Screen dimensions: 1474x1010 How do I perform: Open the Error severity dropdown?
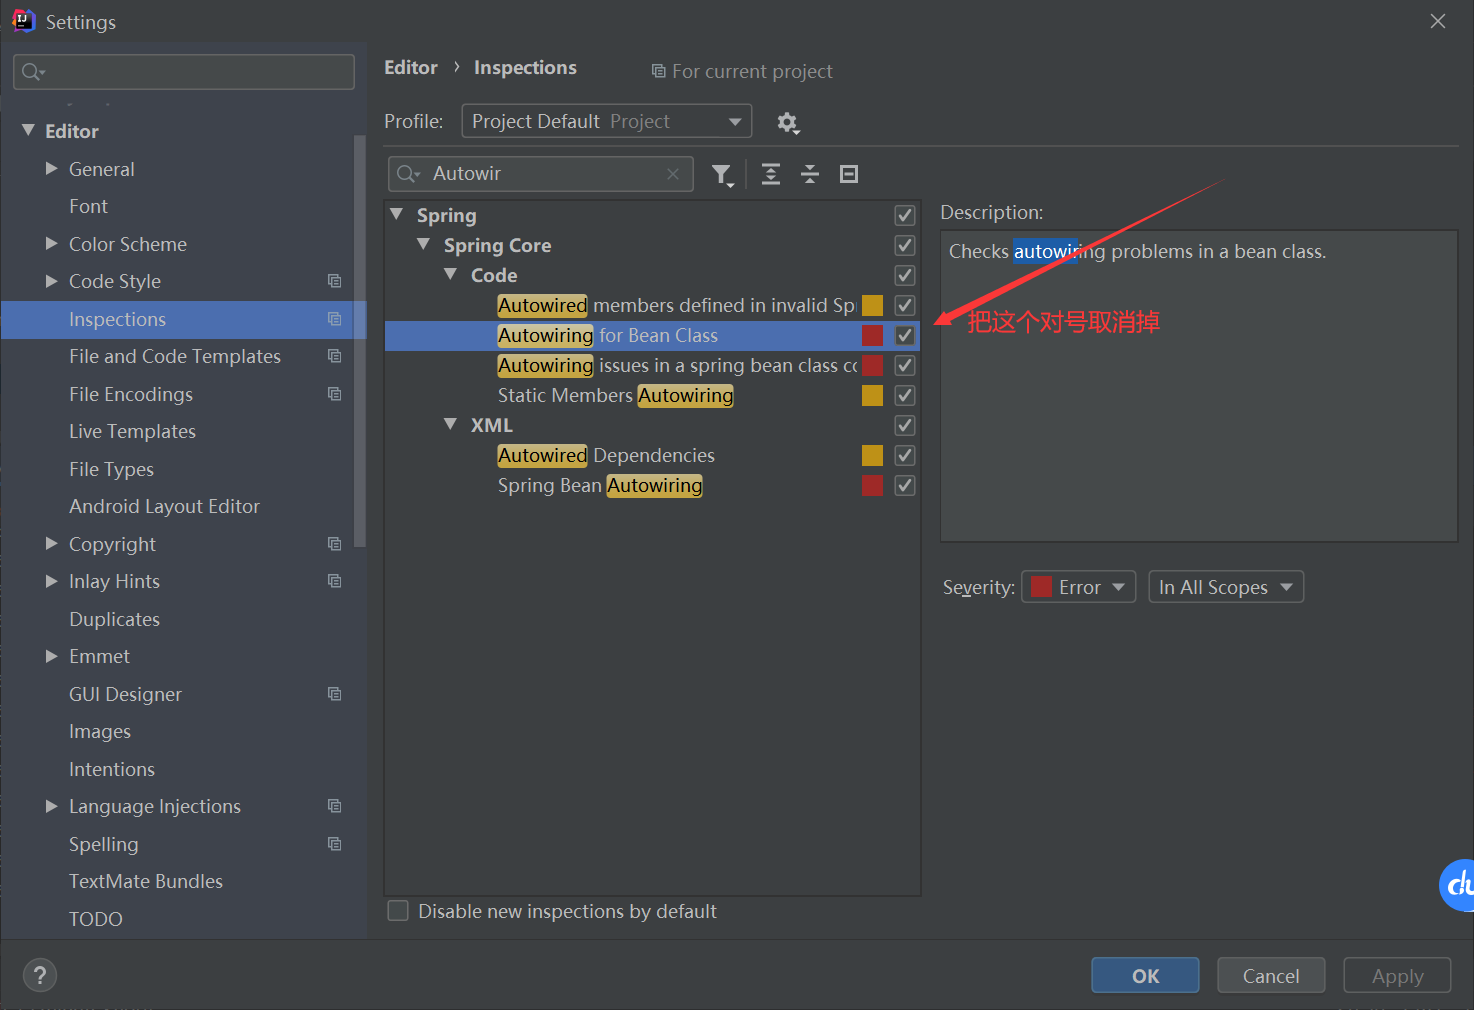pos(1078,587)
